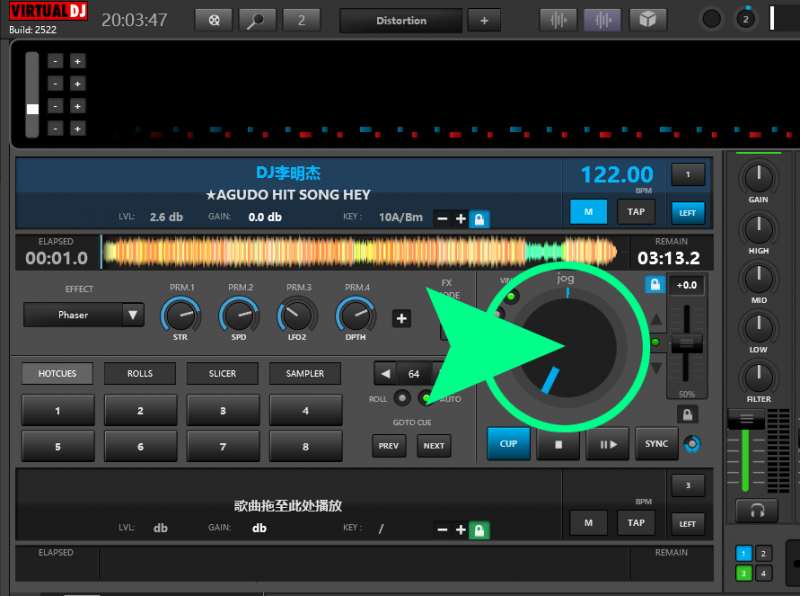Trigger hotcue pad 8
800x596 pixels.
pos(306,446)
